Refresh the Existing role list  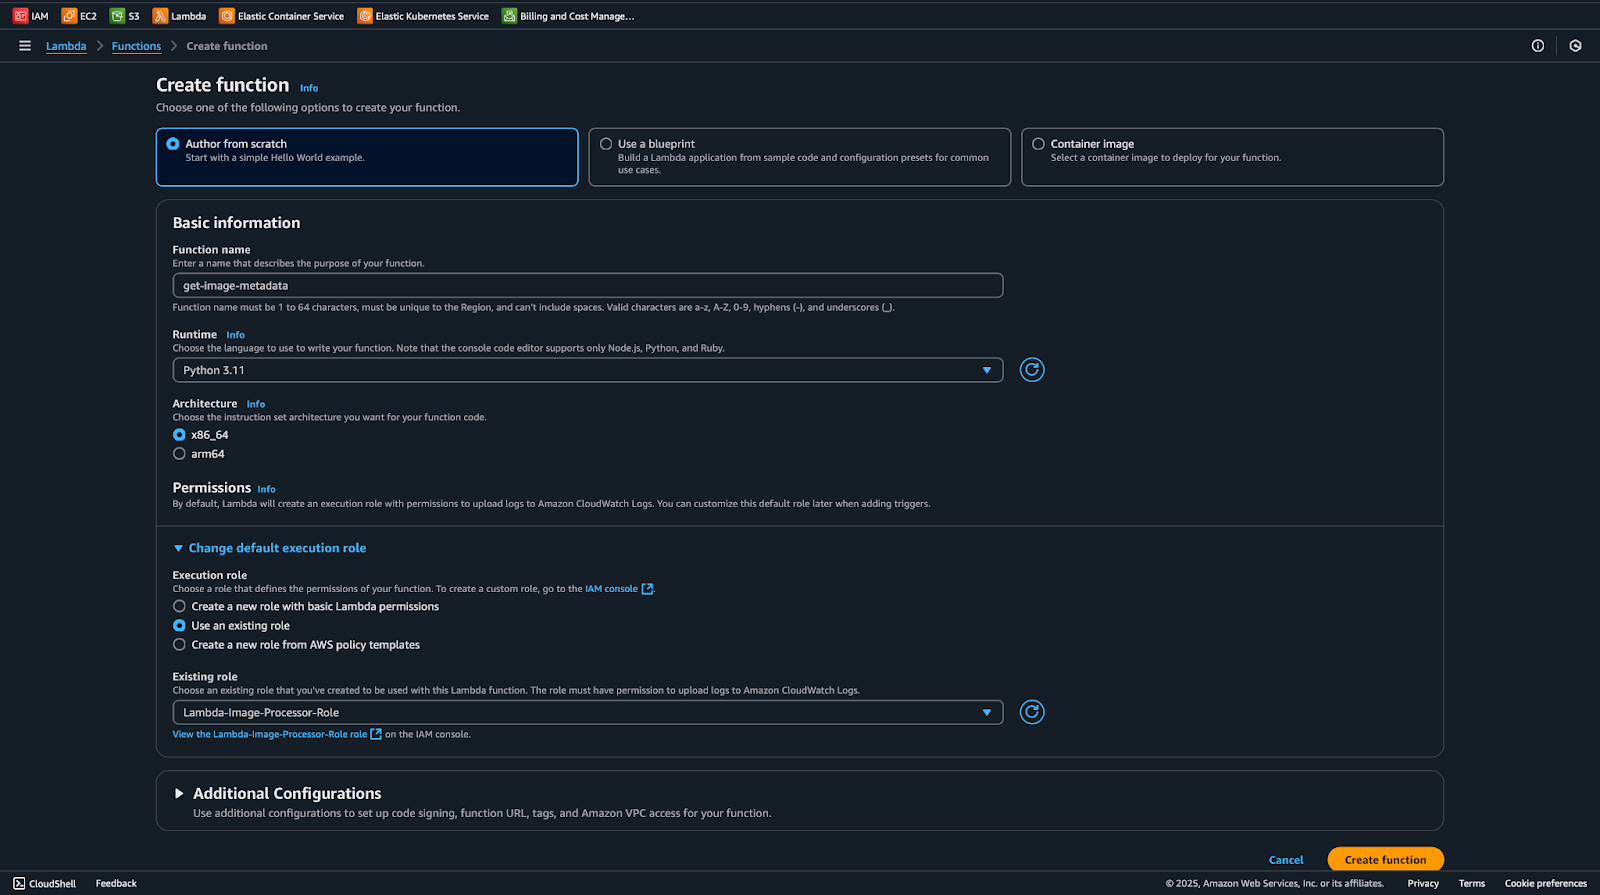pos(1031,712)
